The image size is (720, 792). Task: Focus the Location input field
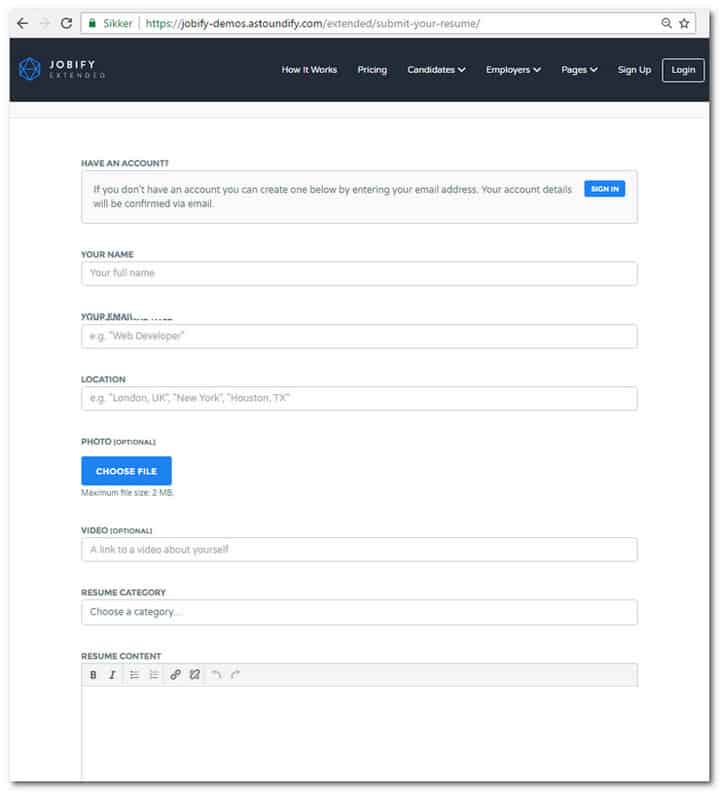359,399
